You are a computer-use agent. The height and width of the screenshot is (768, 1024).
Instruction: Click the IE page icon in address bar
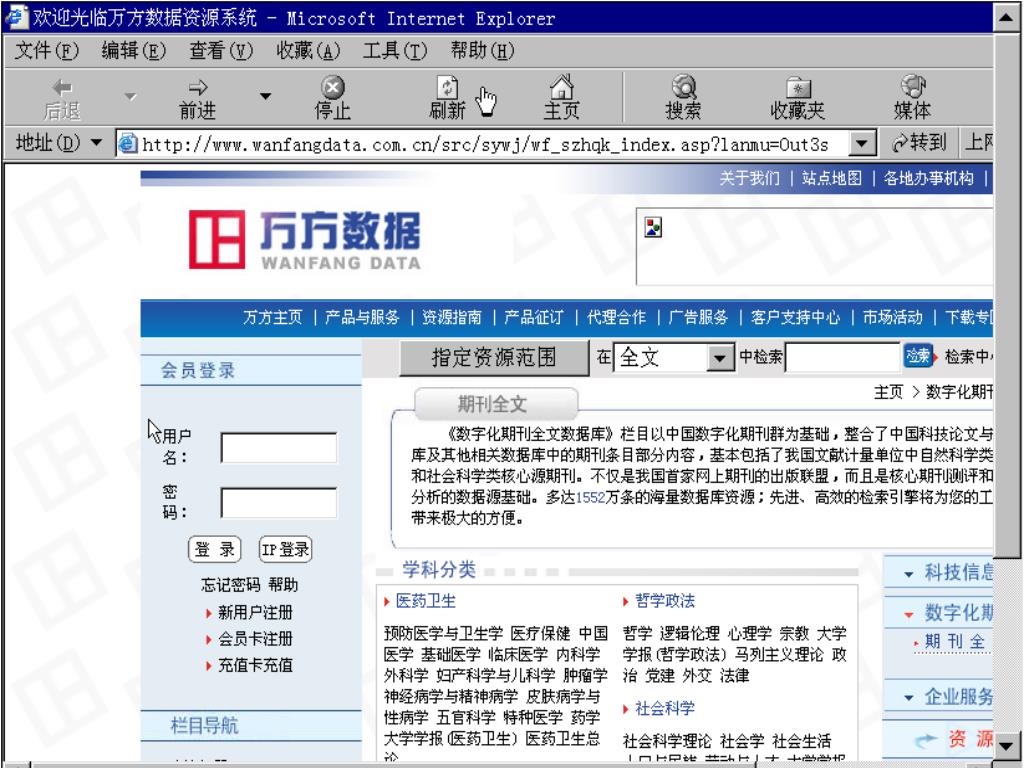pyautogui.click(x=127, y=144)
